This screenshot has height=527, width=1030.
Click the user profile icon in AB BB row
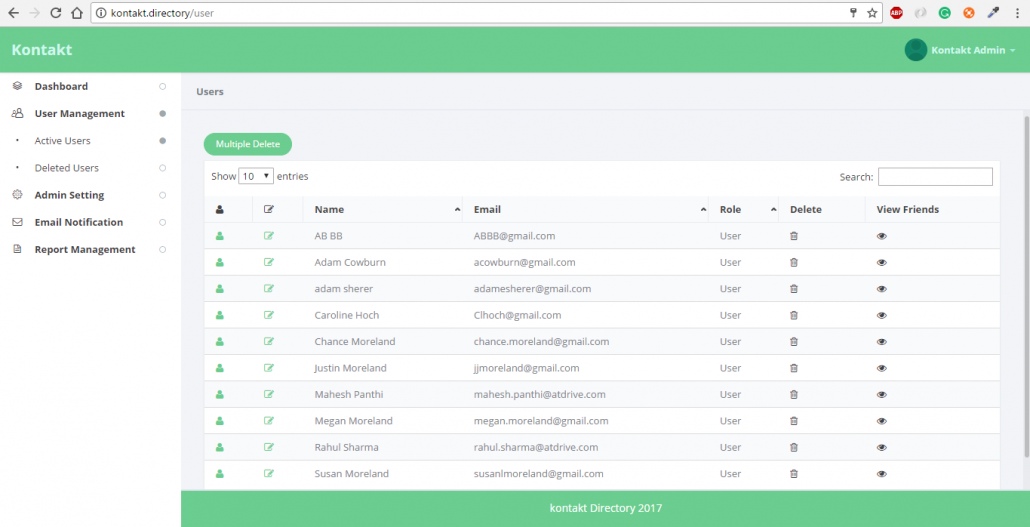point(219,236)
